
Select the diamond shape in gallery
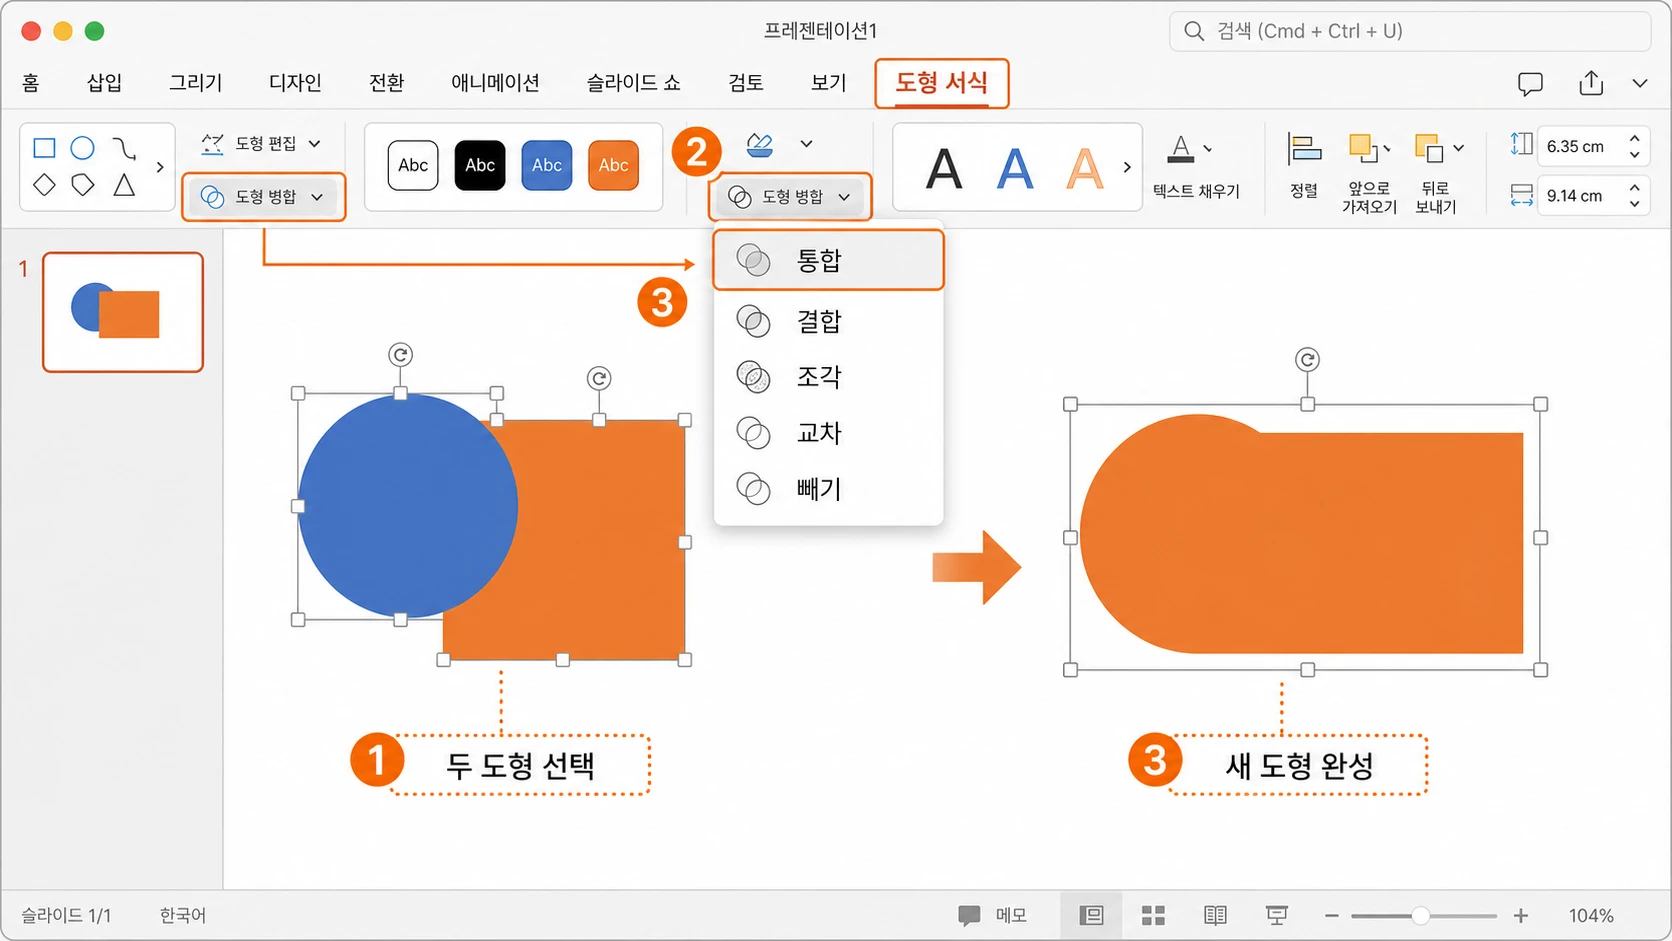coord(44,184)
